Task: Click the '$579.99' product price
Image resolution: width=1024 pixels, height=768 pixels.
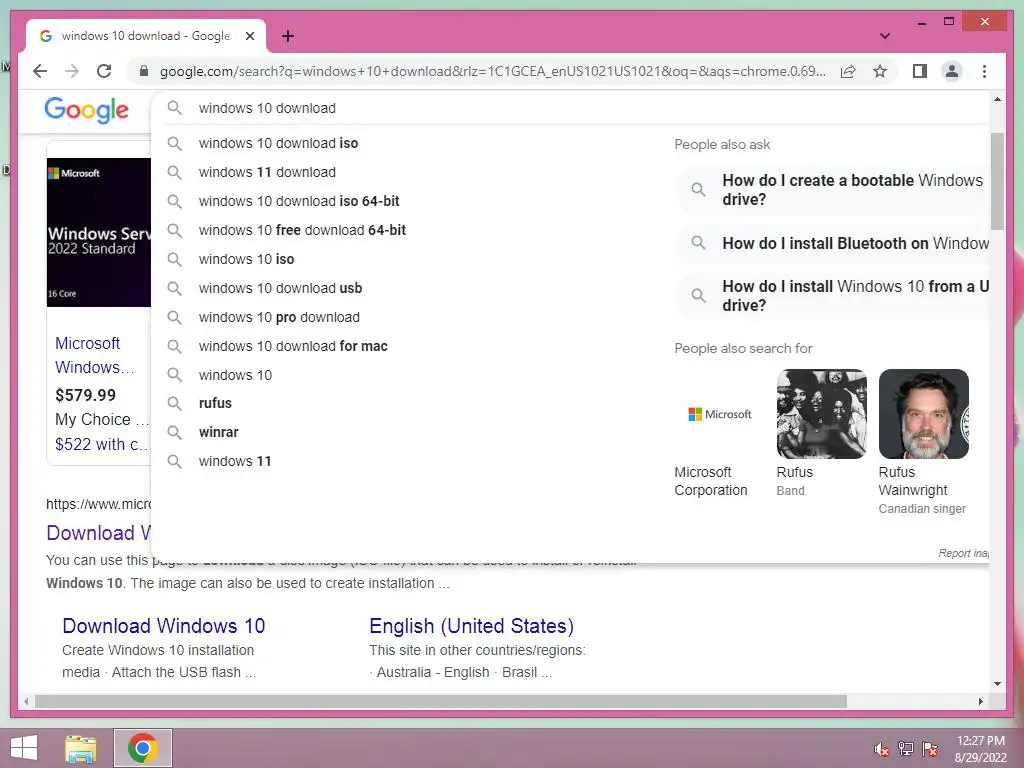Action: pyautogui.click(x=86, y=395)
